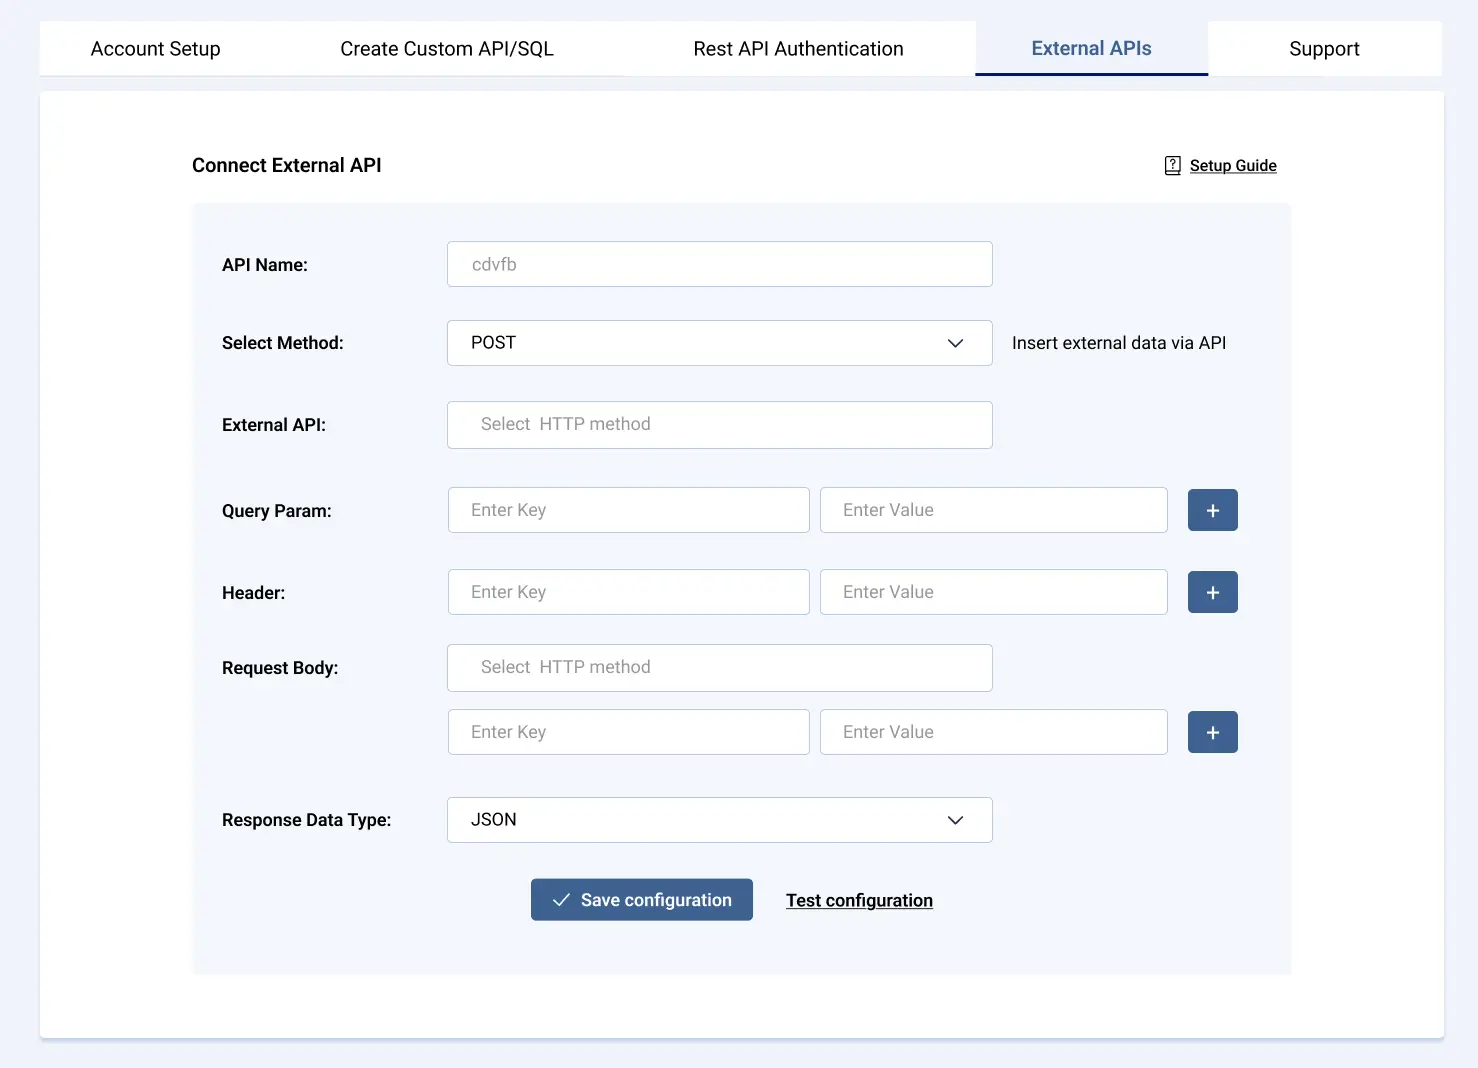This screenshot has width=1478, height=1068.
Task: Open the Support tab
Action: [1324, 49]
